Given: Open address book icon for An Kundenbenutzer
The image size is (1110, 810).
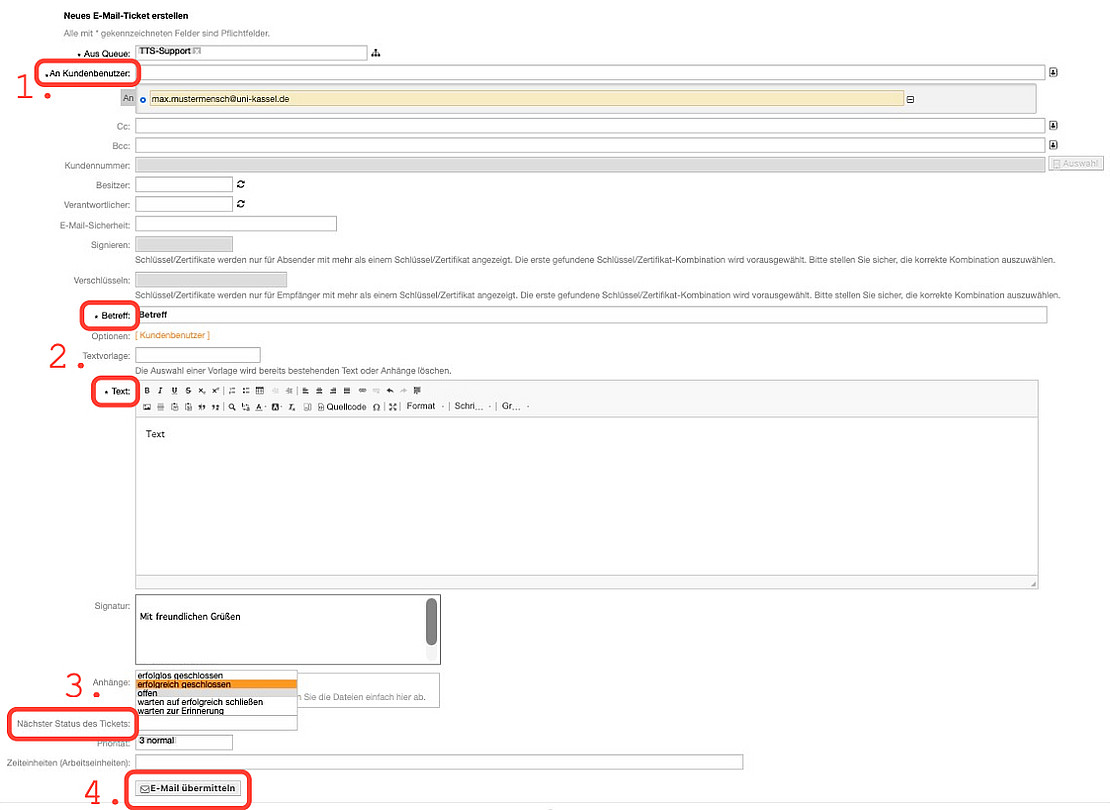Looking at the screenshot, I should (x=1053, y=72).
